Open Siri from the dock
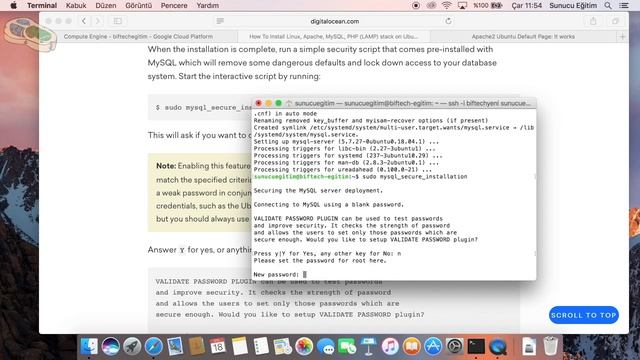 (111, 347)
